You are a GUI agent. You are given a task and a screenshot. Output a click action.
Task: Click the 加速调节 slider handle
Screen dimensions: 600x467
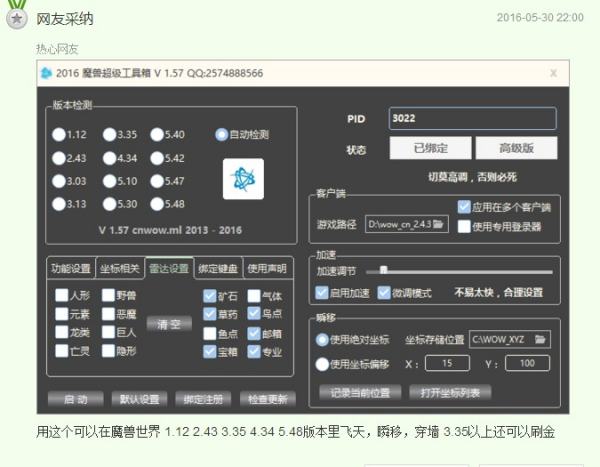coord(383,270)
